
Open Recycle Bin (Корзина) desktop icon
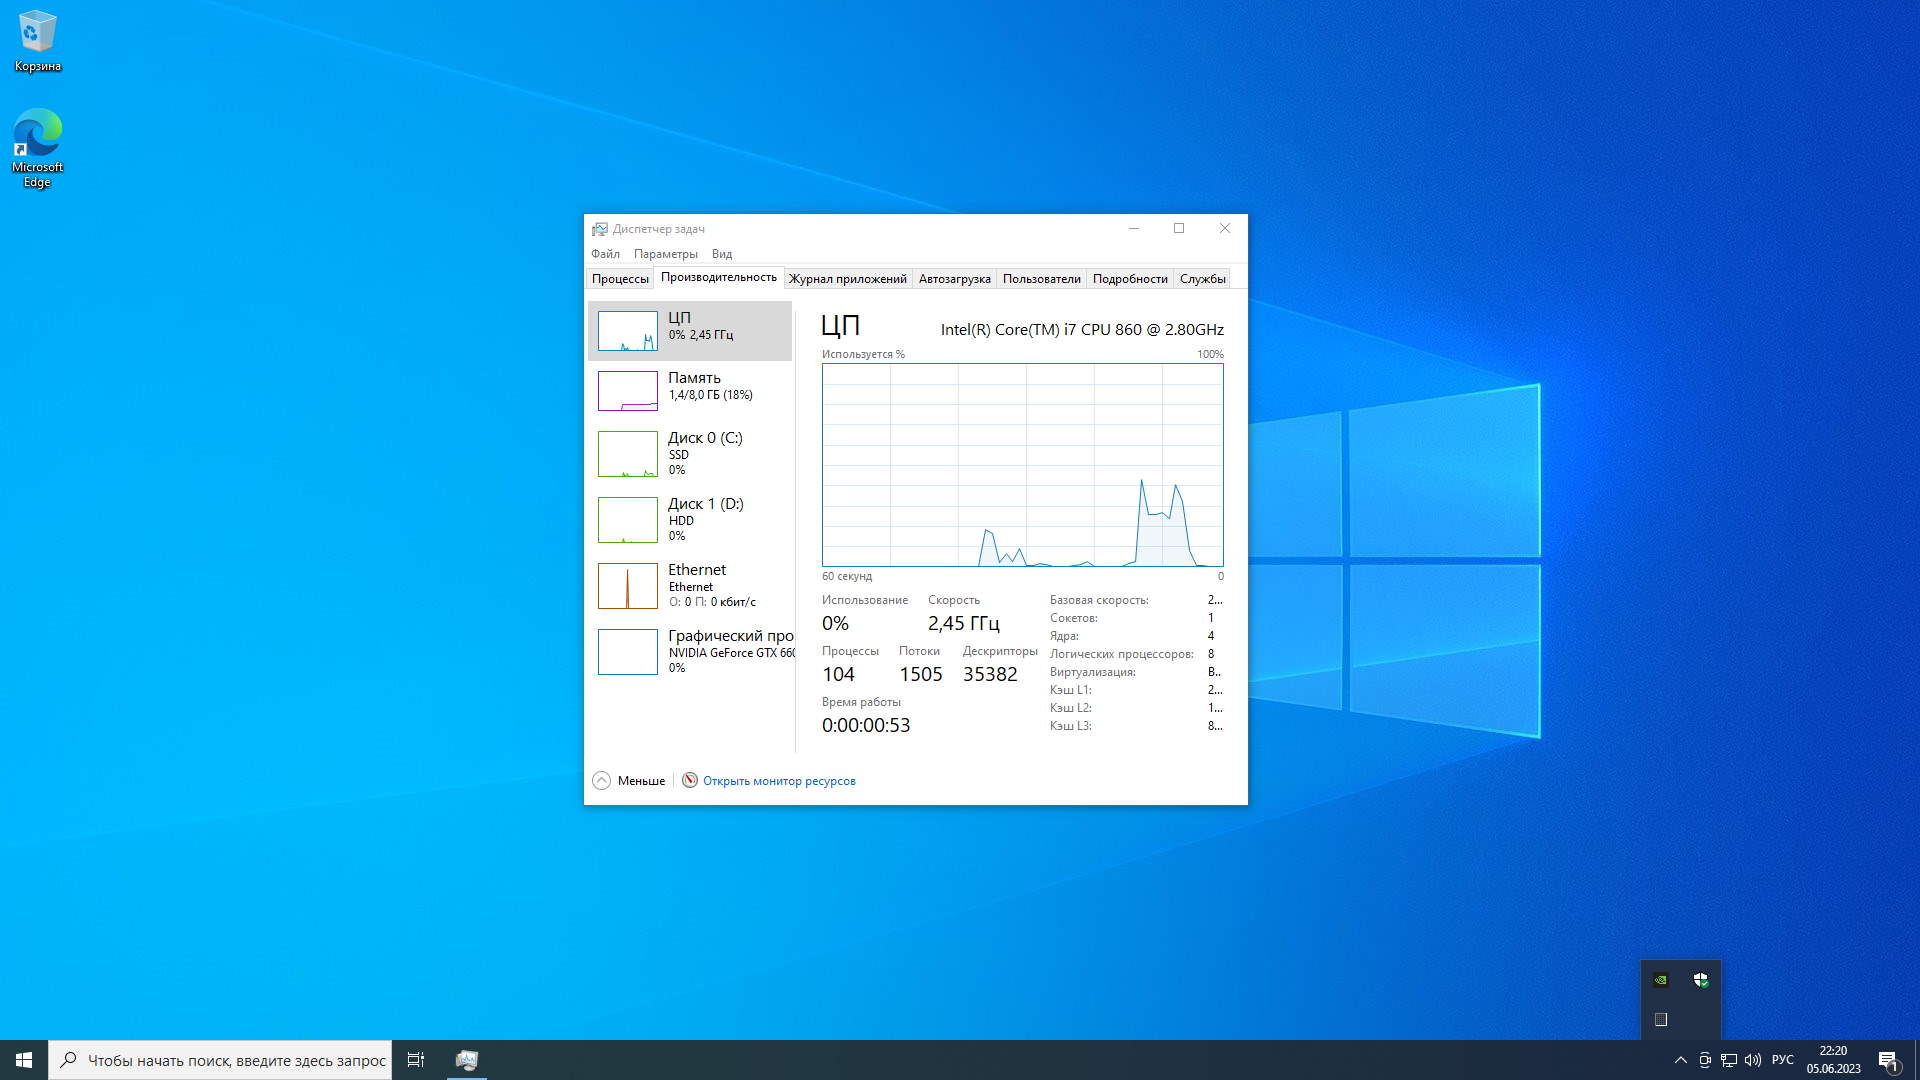pos(37,40)
